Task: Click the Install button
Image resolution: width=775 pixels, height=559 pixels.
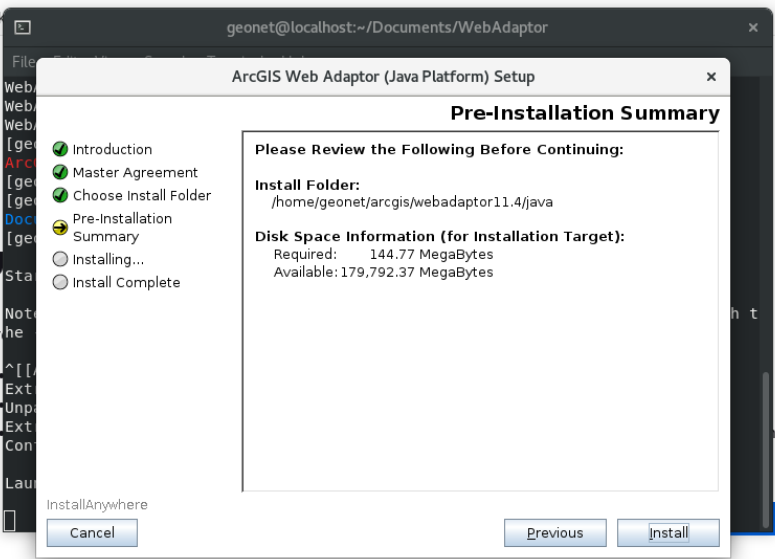Action: [668, 533]
